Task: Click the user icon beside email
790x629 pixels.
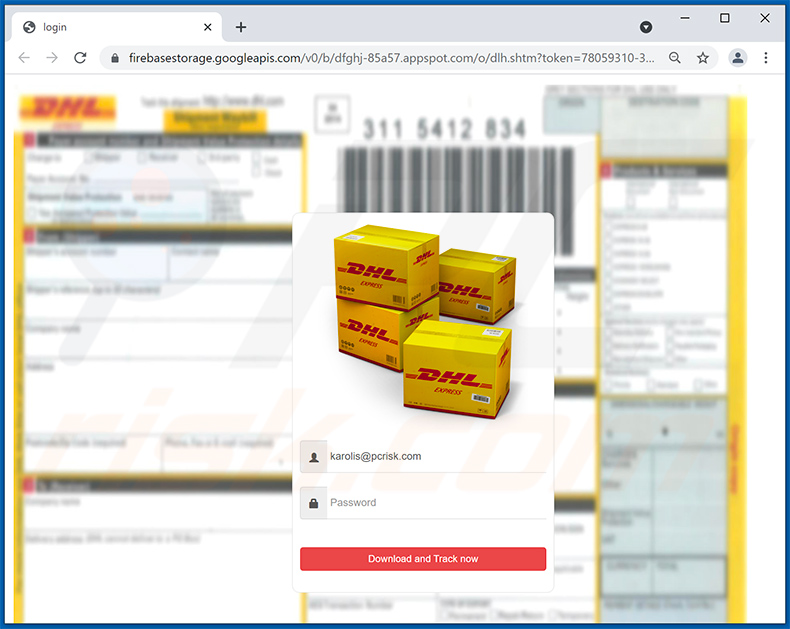Action: click(x=313, y=457)
